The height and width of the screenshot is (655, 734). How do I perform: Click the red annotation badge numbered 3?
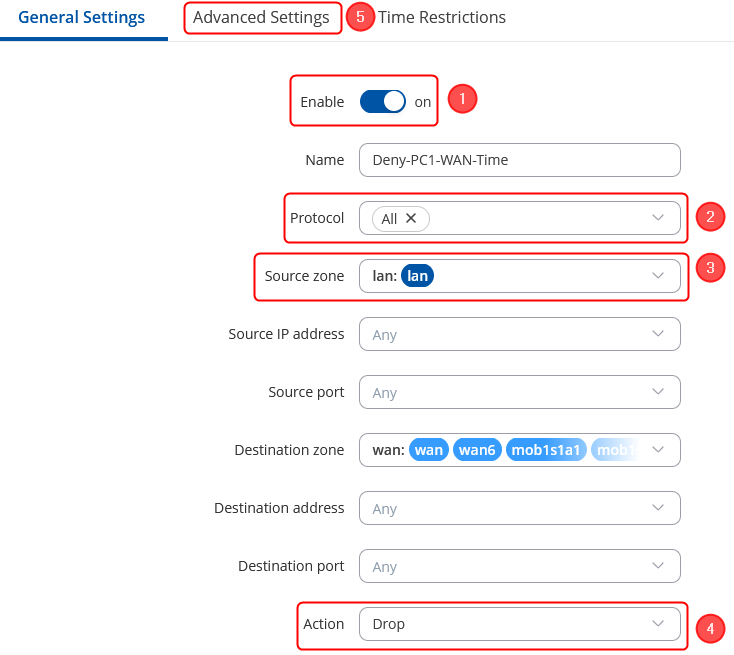[x=710, y=268]
